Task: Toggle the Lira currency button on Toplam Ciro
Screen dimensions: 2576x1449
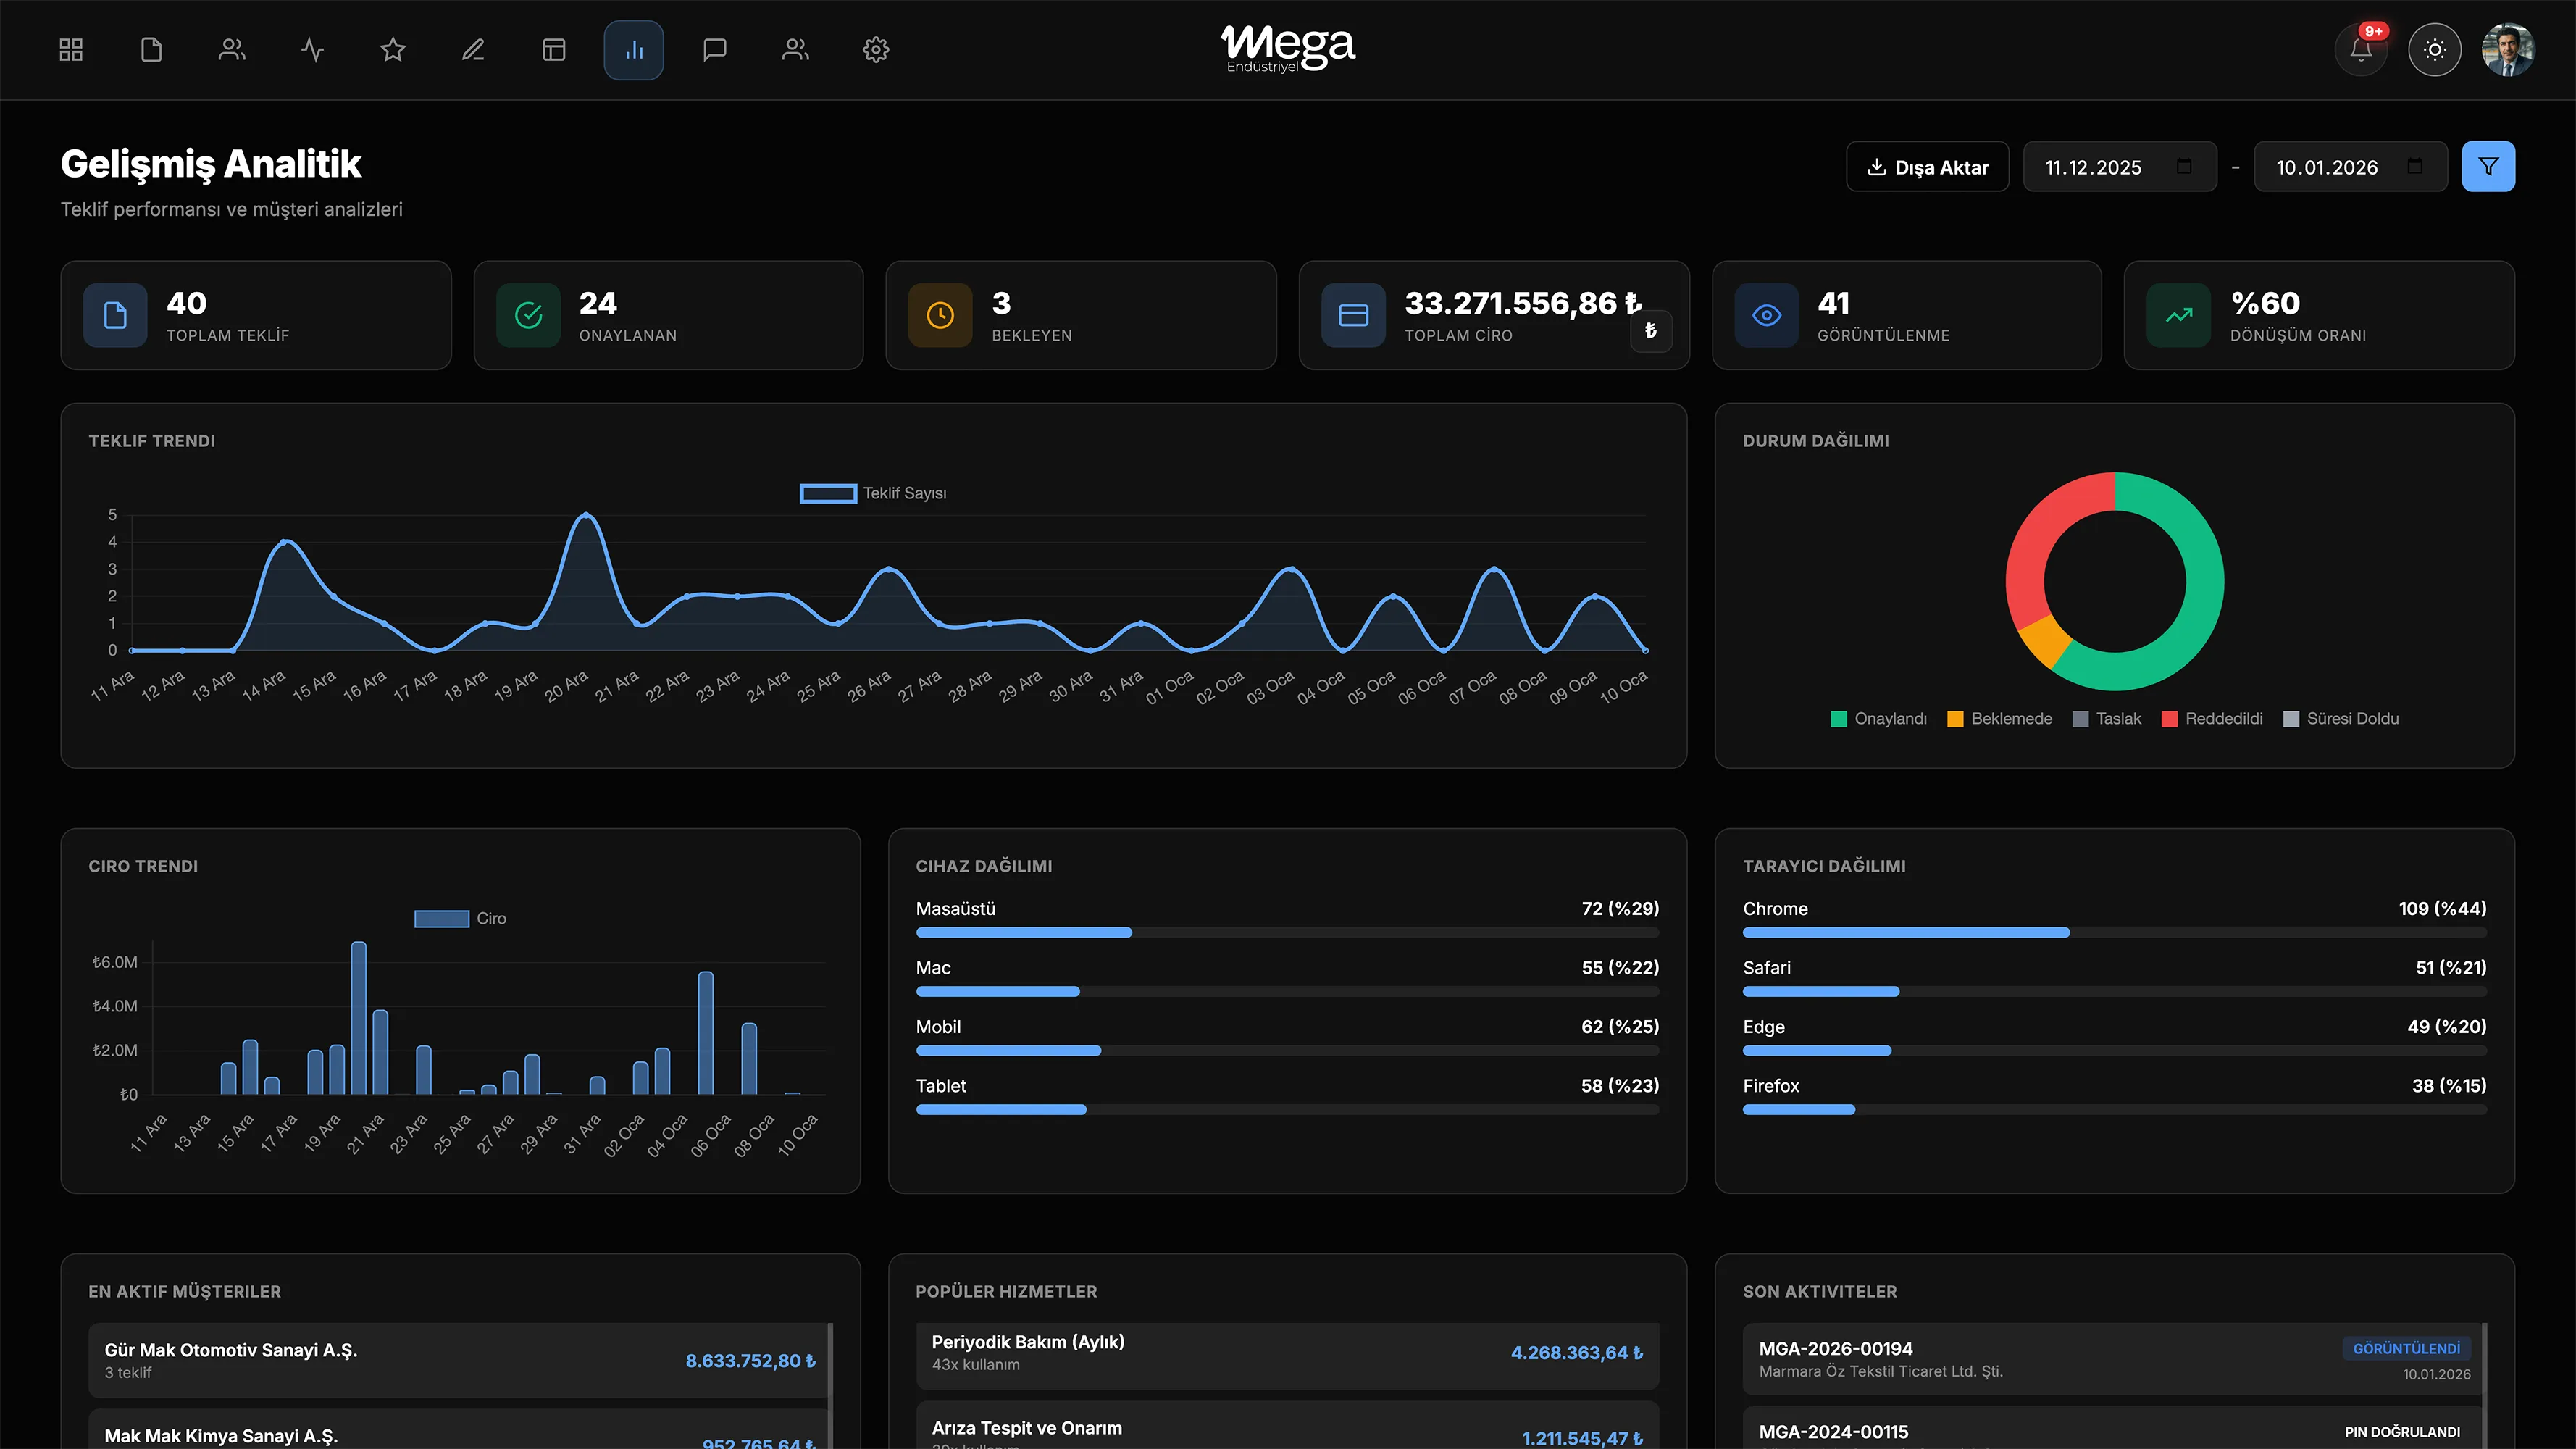Action: coord(1650,331)
